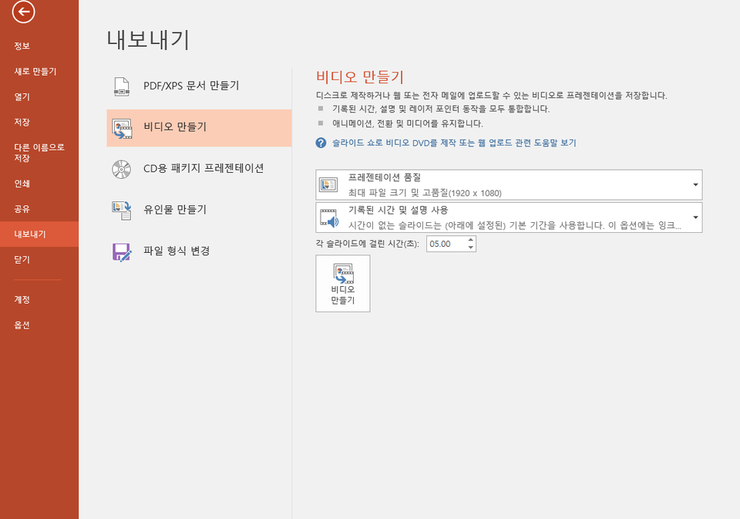The image size is (740, 519).
Task: Click the 비디오 만들기 heading text
Action: click(x=360, y=77)
